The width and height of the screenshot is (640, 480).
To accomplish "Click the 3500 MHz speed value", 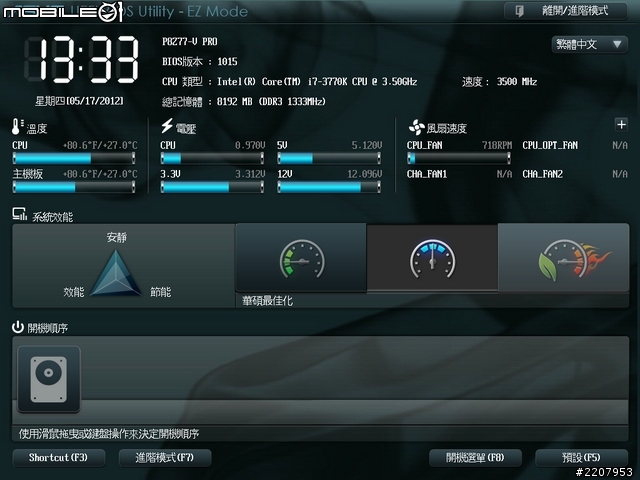I will pyautogui.click(x=517, y=82).
